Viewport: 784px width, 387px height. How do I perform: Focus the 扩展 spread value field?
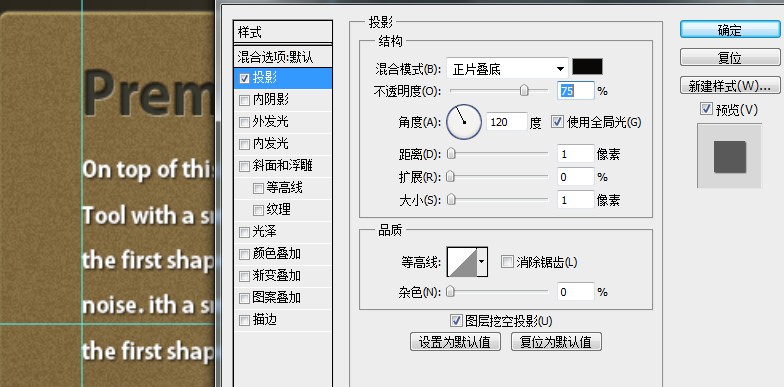click(x=576, y=176)
